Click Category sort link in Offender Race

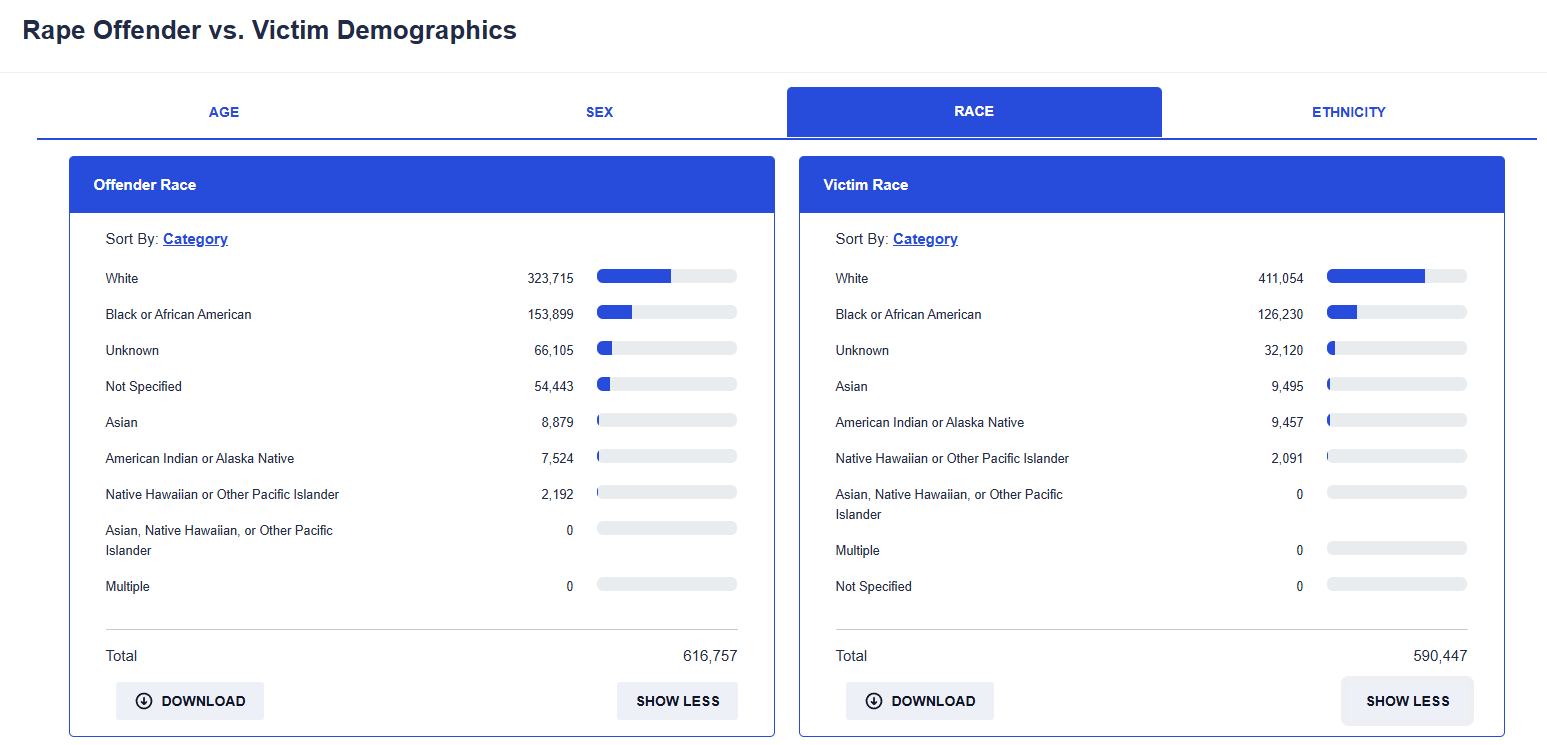195,239
